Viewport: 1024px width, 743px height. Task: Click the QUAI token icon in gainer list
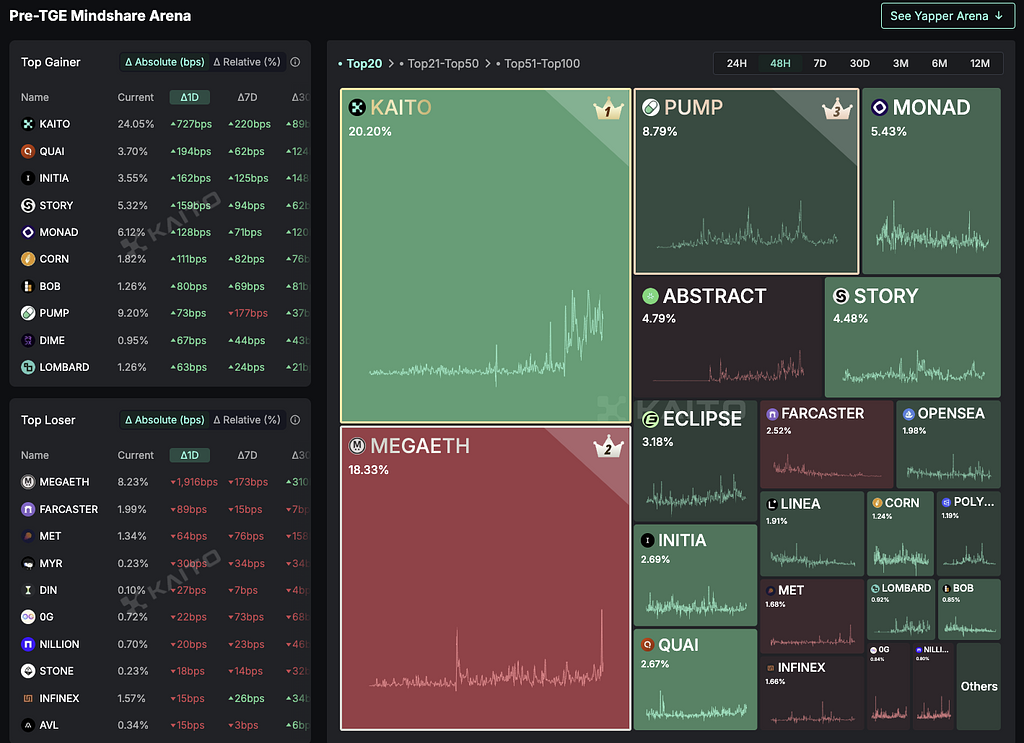pyautogui.click(x=27, y=151)
